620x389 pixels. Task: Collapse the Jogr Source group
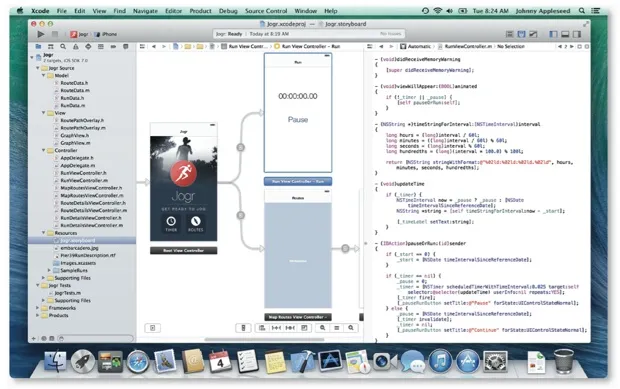point(38,68)
